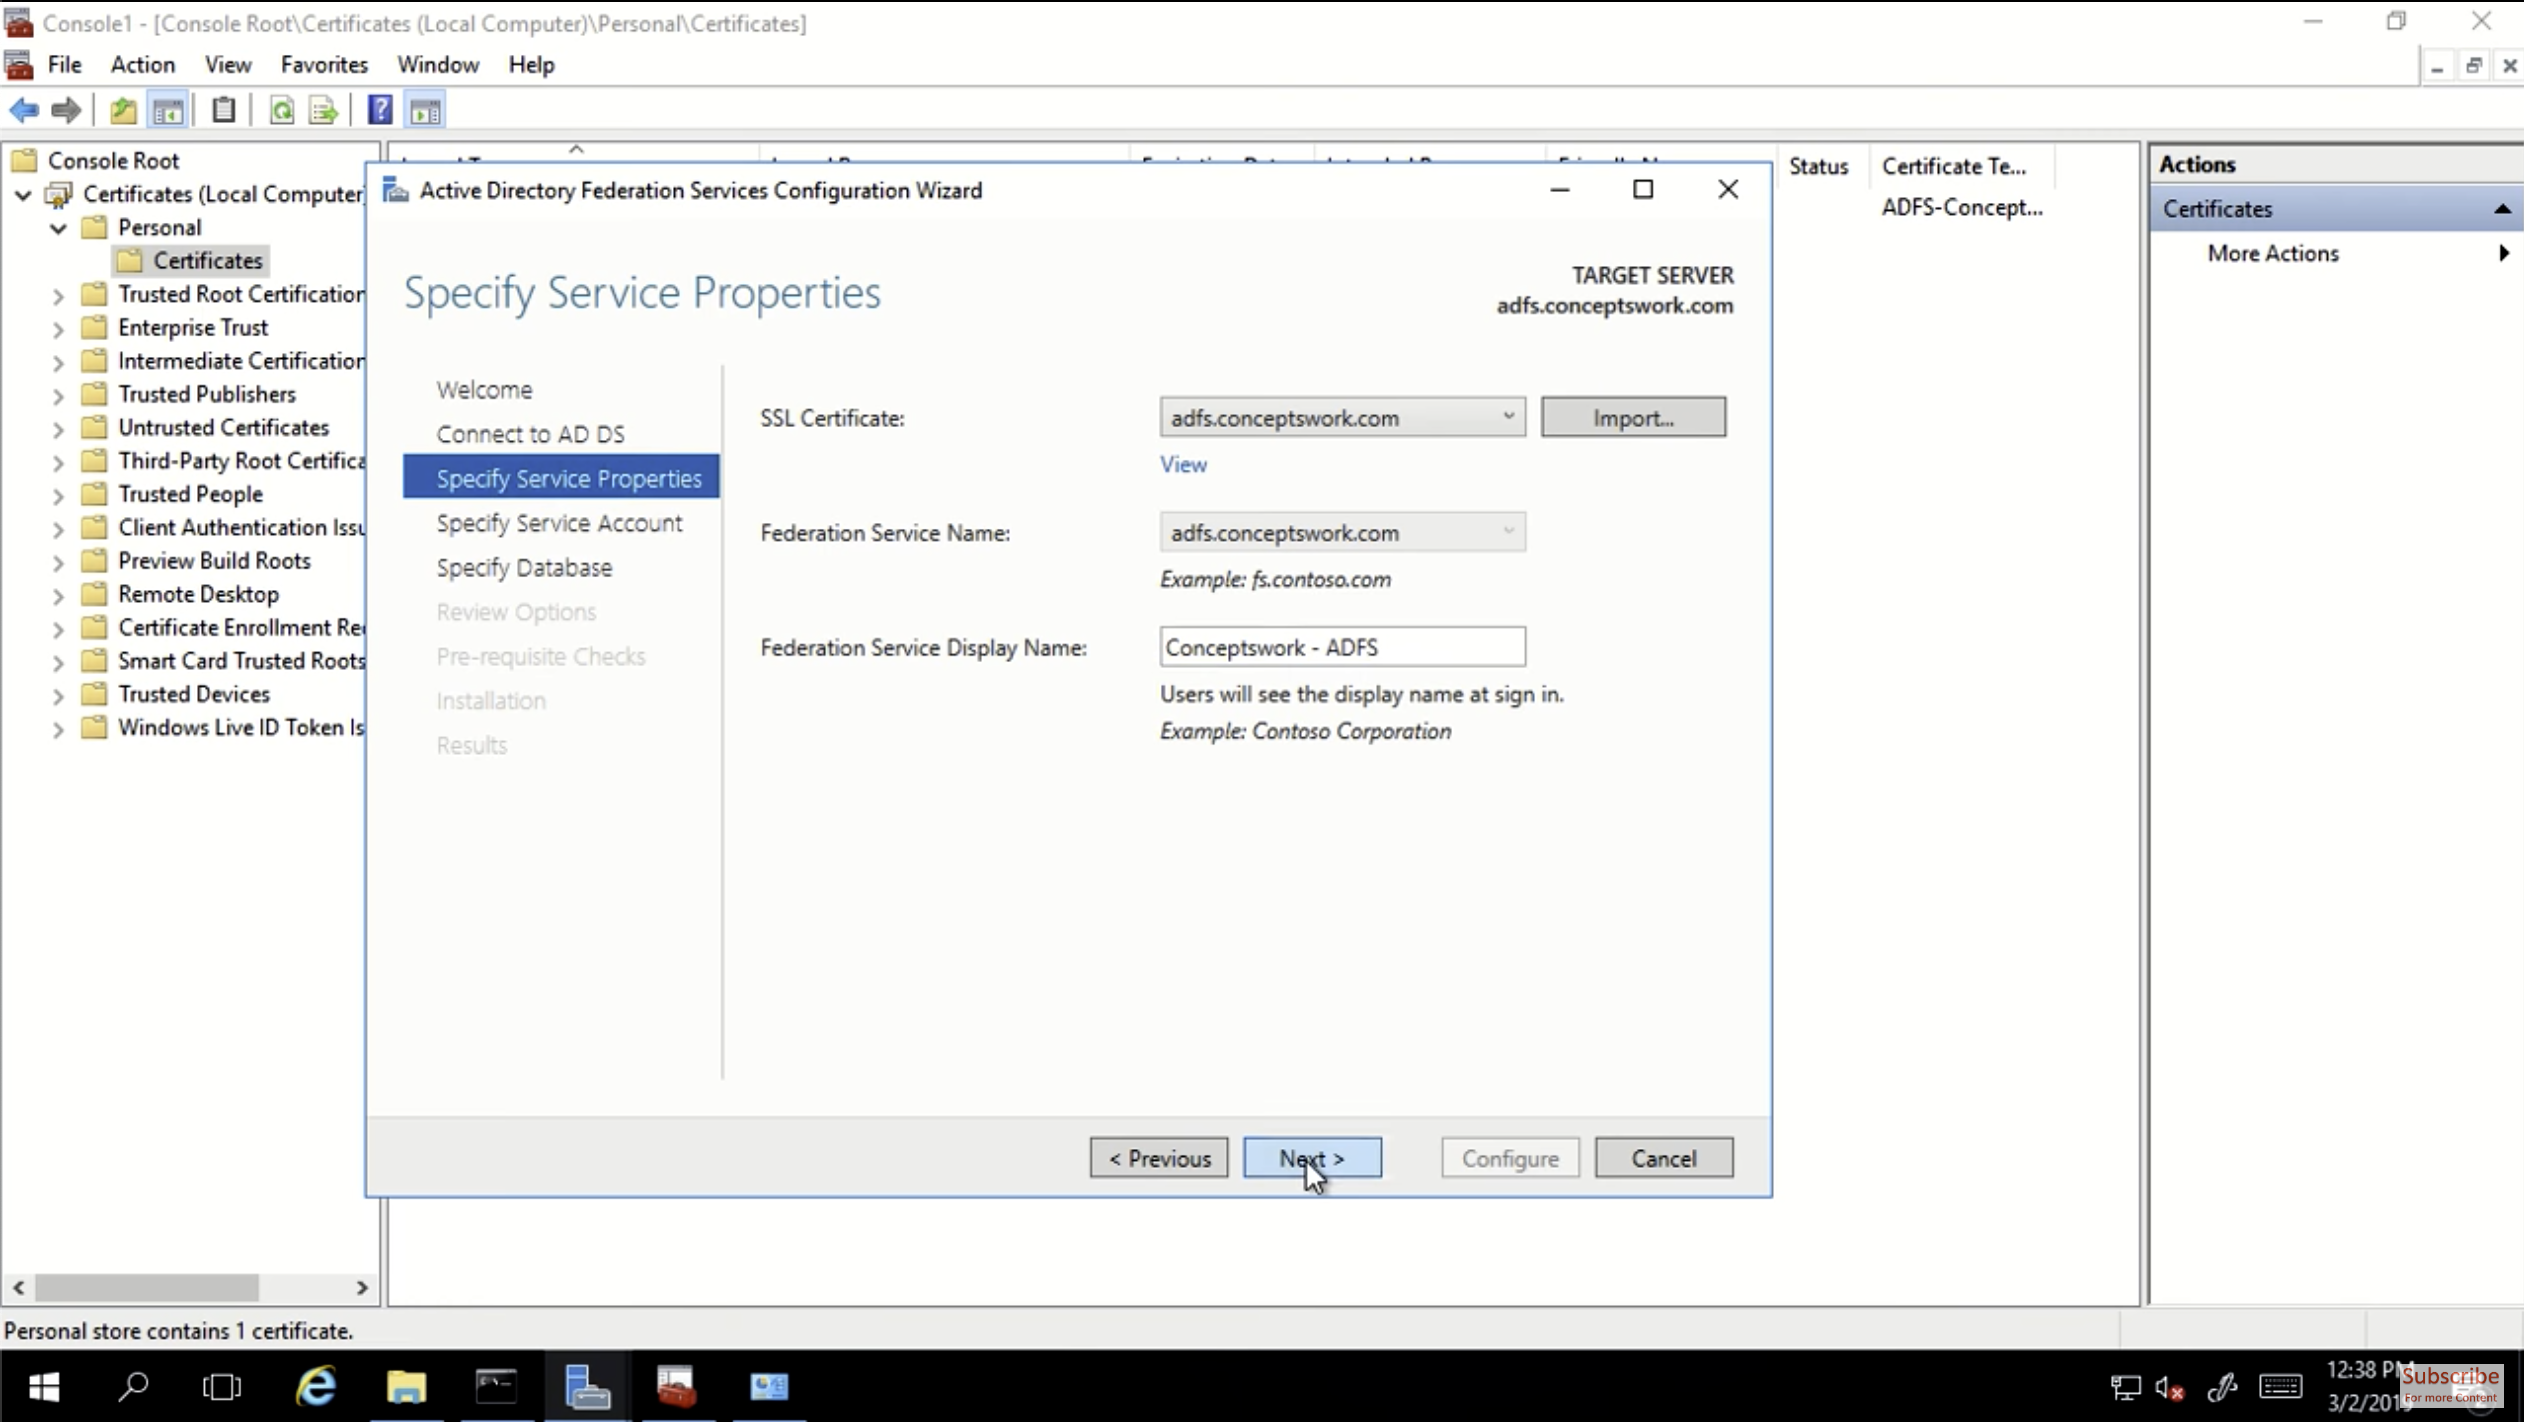Viewport: 2524px width, 1422px height.
Task: Expand the Trusted People tree node
Action: [57, 493]
